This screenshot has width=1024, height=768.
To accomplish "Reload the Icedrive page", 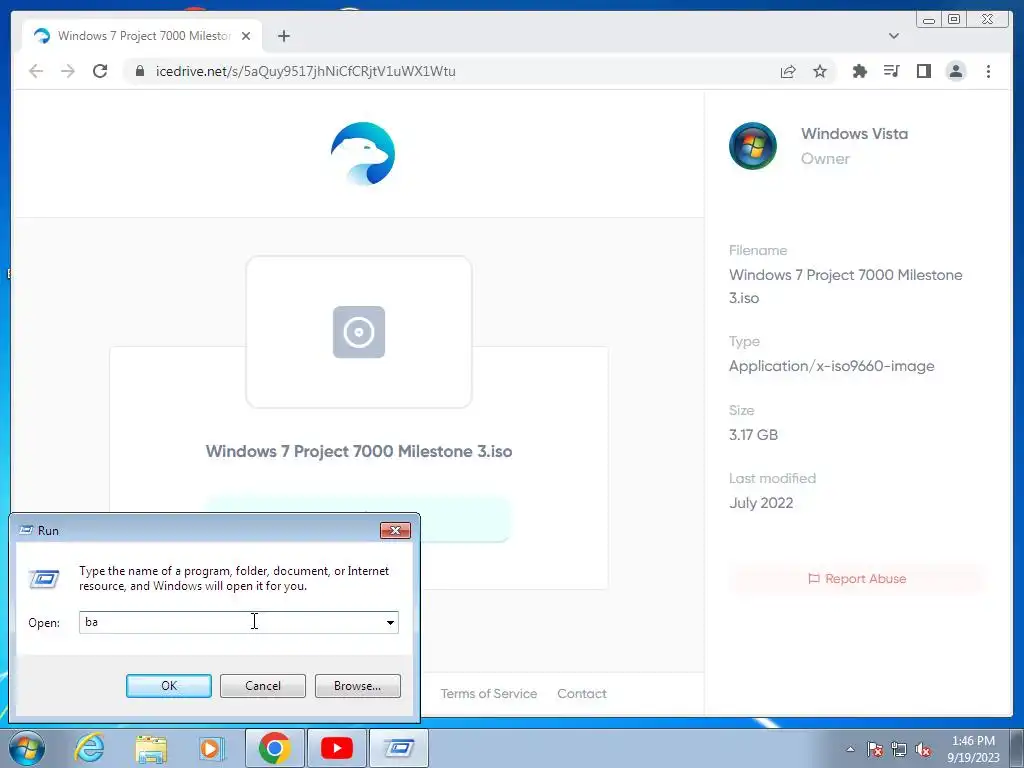I will 100,71.
